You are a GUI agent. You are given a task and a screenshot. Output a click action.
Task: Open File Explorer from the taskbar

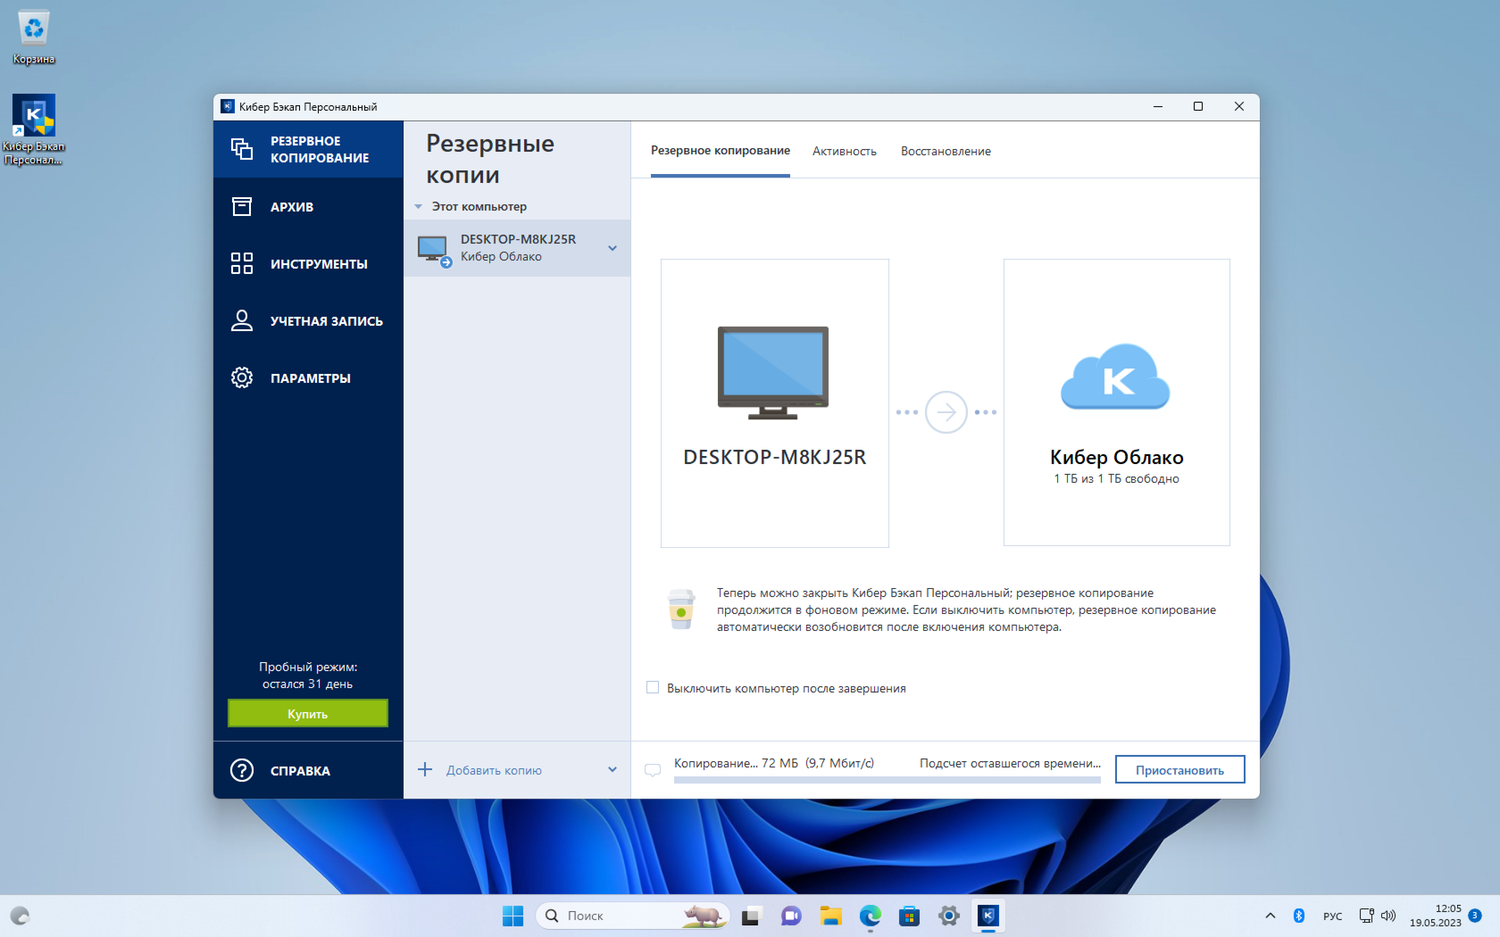tap(830, 916)
